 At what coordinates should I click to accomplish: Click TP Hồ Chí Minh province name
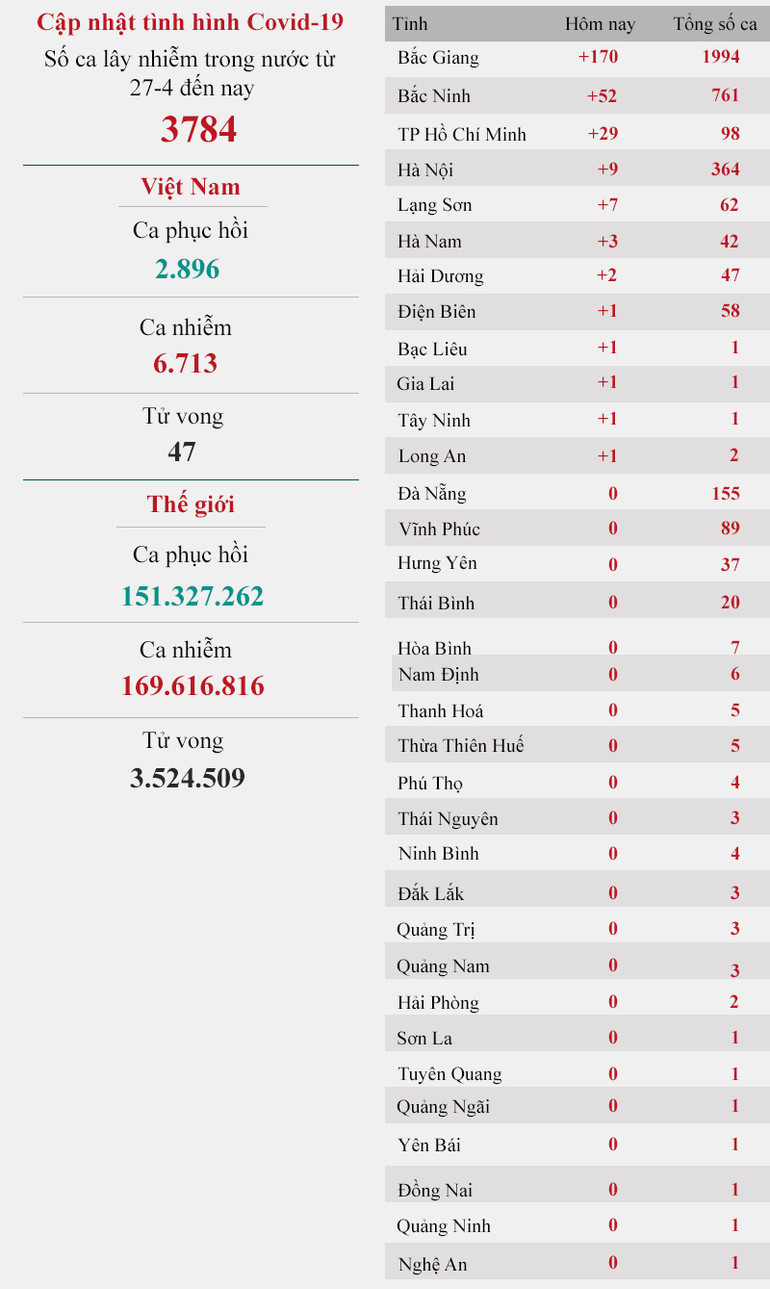coord(461,134)
